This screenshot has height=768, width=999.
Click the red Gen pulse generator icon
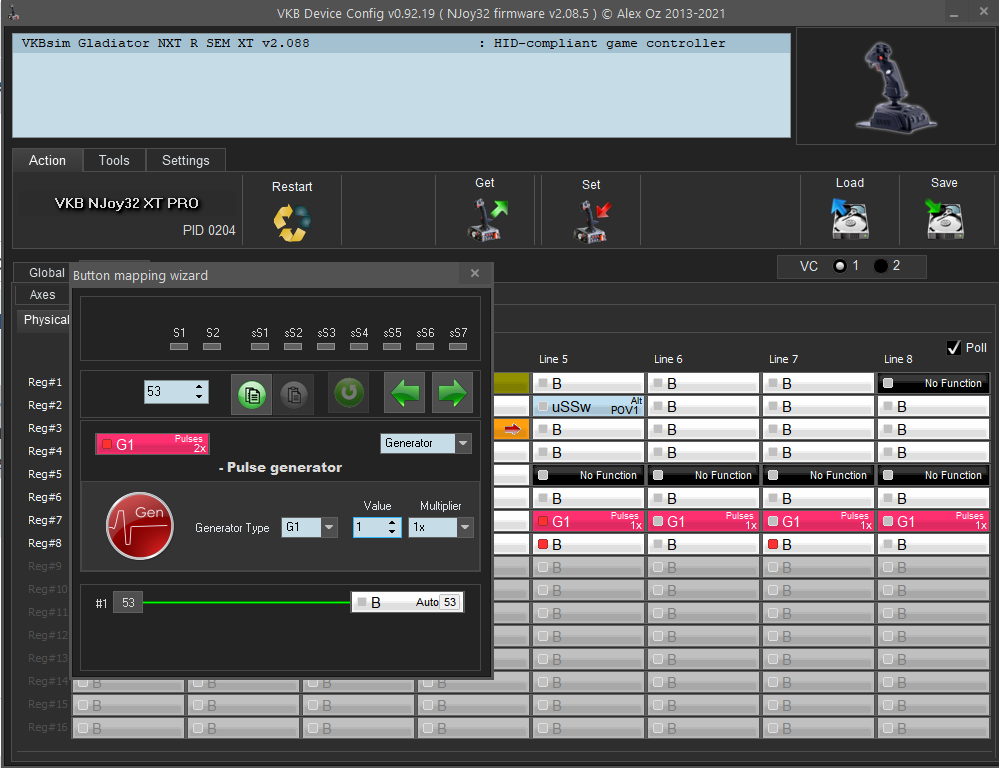pos(140,526)
